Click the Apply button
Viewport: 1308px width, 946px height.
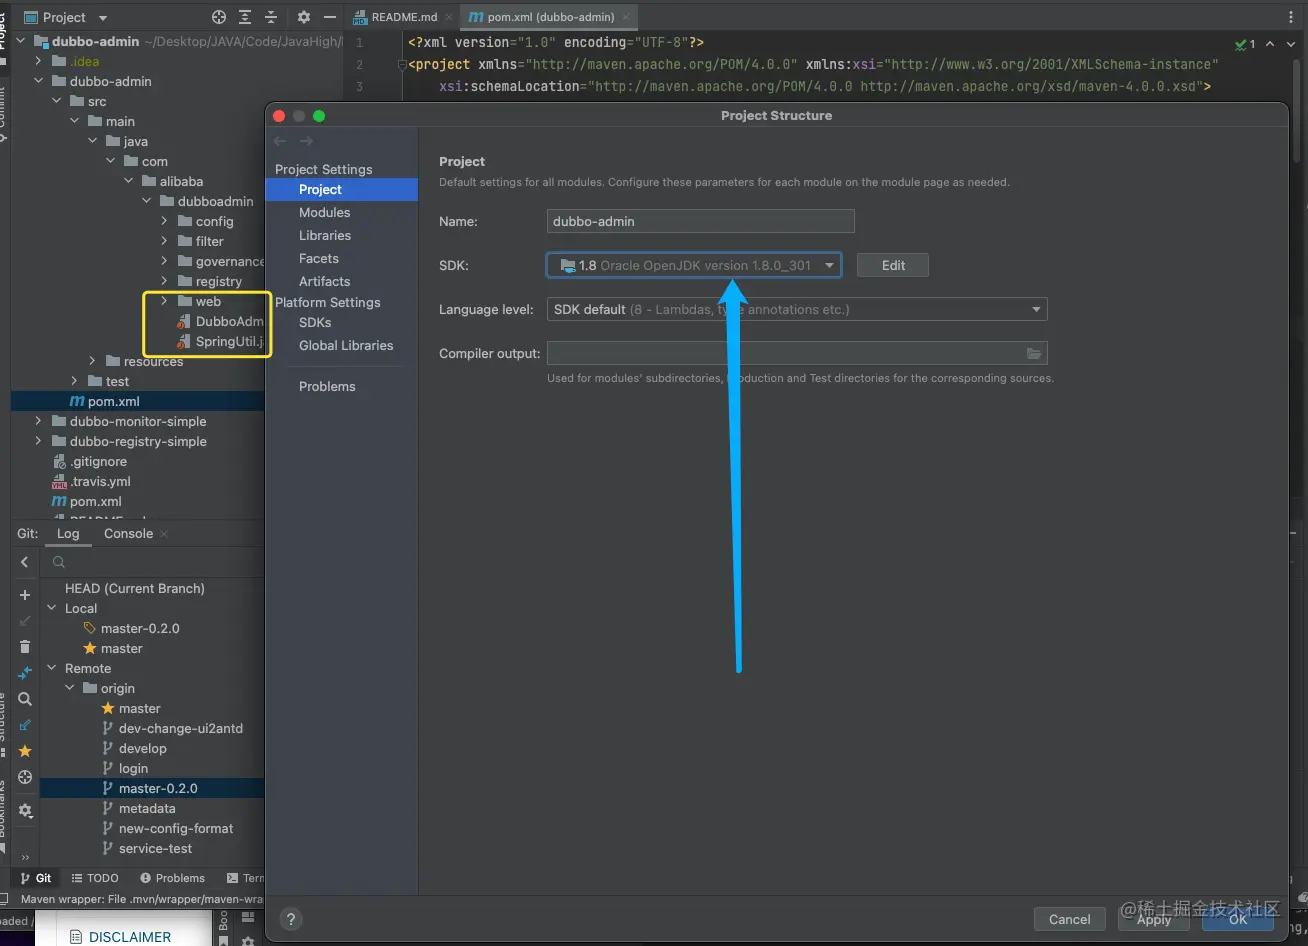1153,919
